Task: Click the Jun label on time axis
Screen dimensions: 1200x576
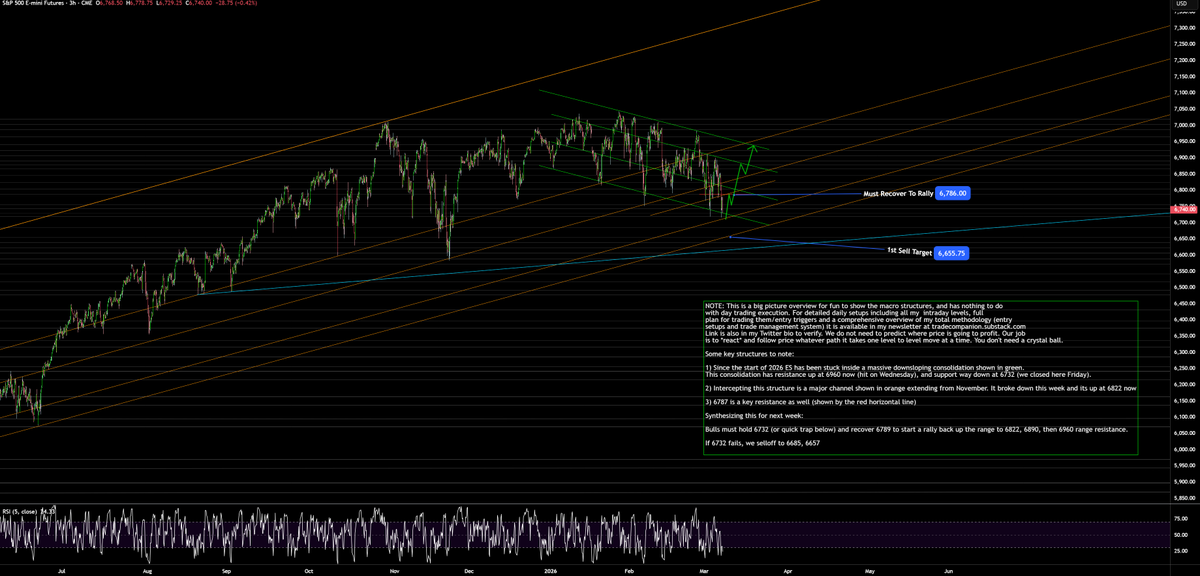Action: (948, 569)
